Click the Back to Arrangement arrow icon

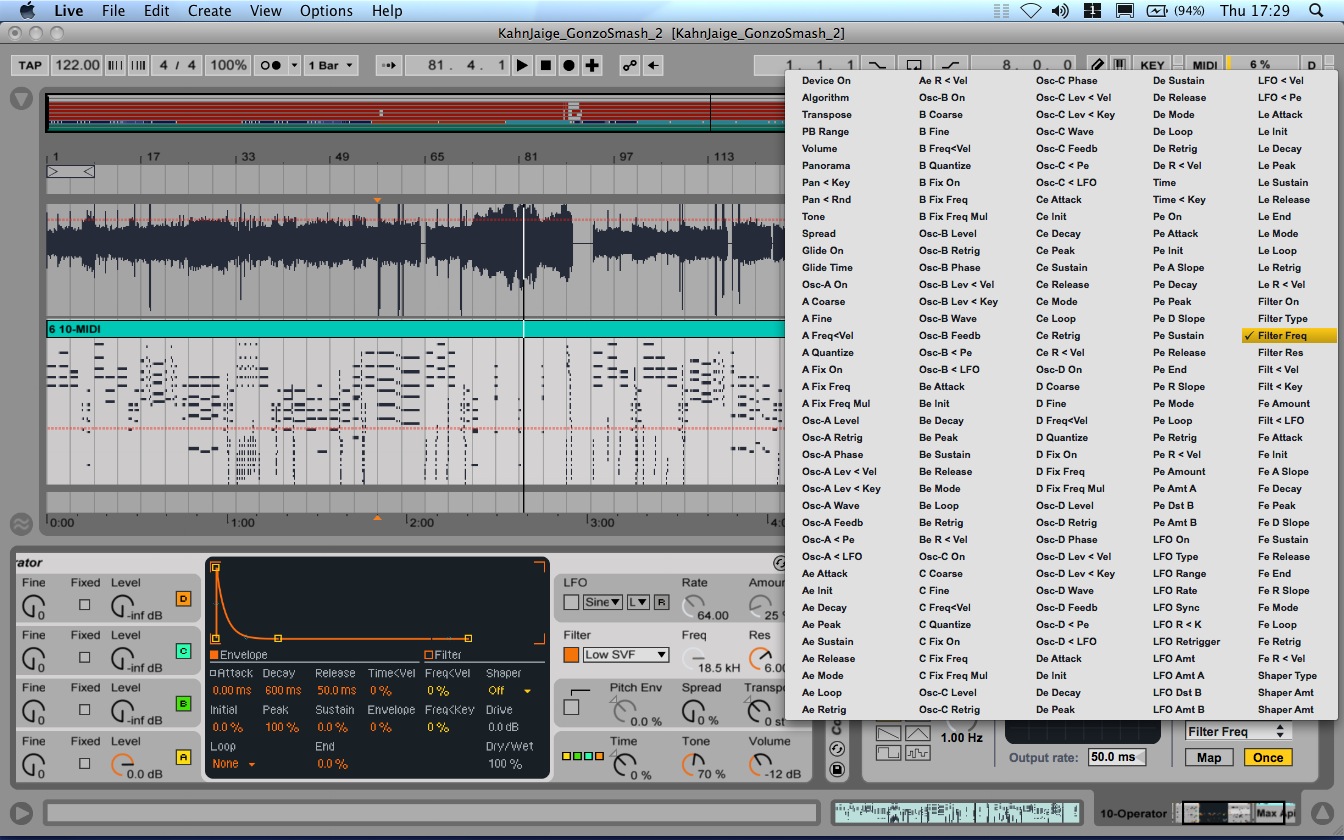click(x=653, y=65)
